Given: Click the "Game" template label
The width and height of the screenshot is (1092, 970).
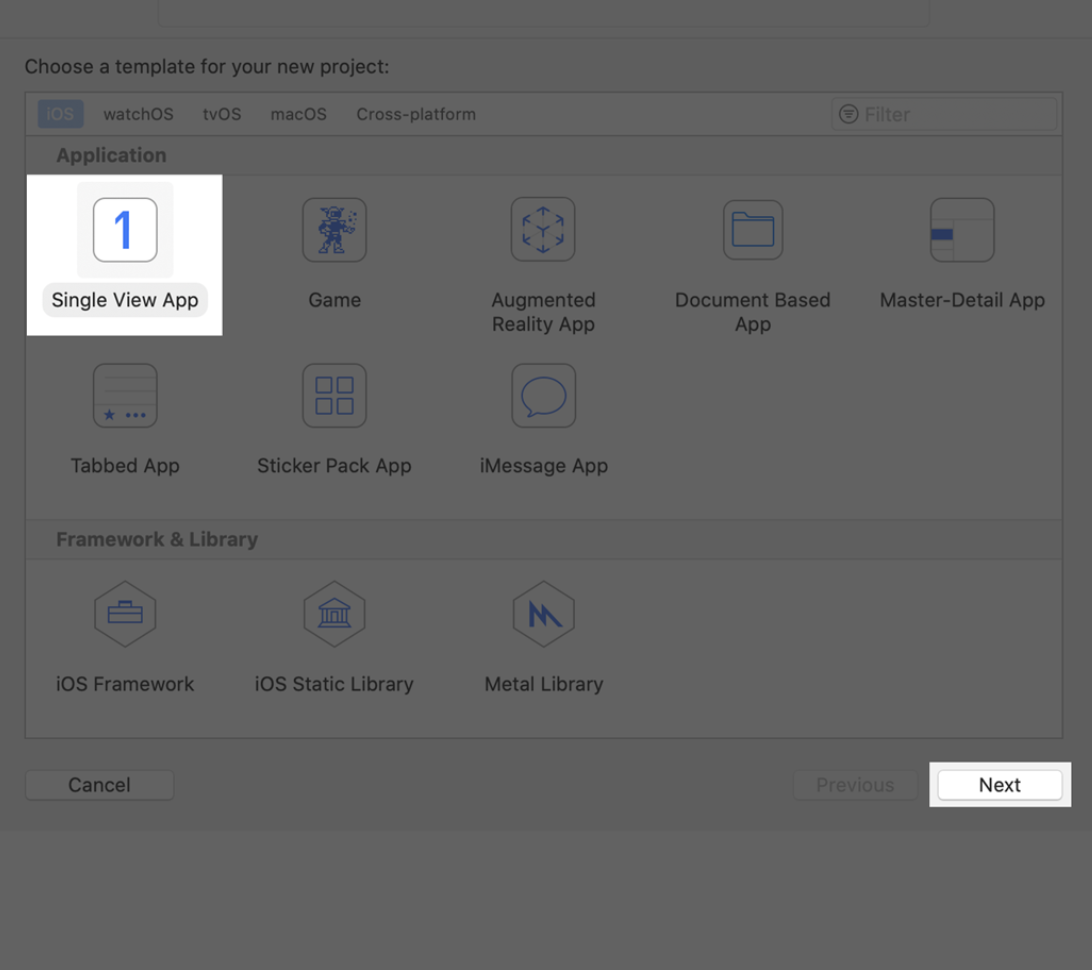Looking at the screenshot, I should 335,299.
